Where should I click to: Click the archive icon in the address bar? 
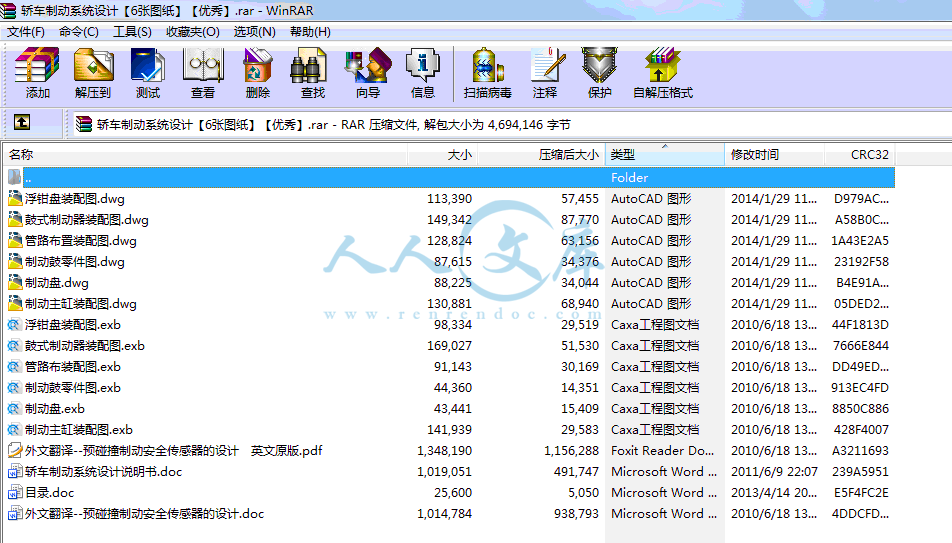coord(84,125)
